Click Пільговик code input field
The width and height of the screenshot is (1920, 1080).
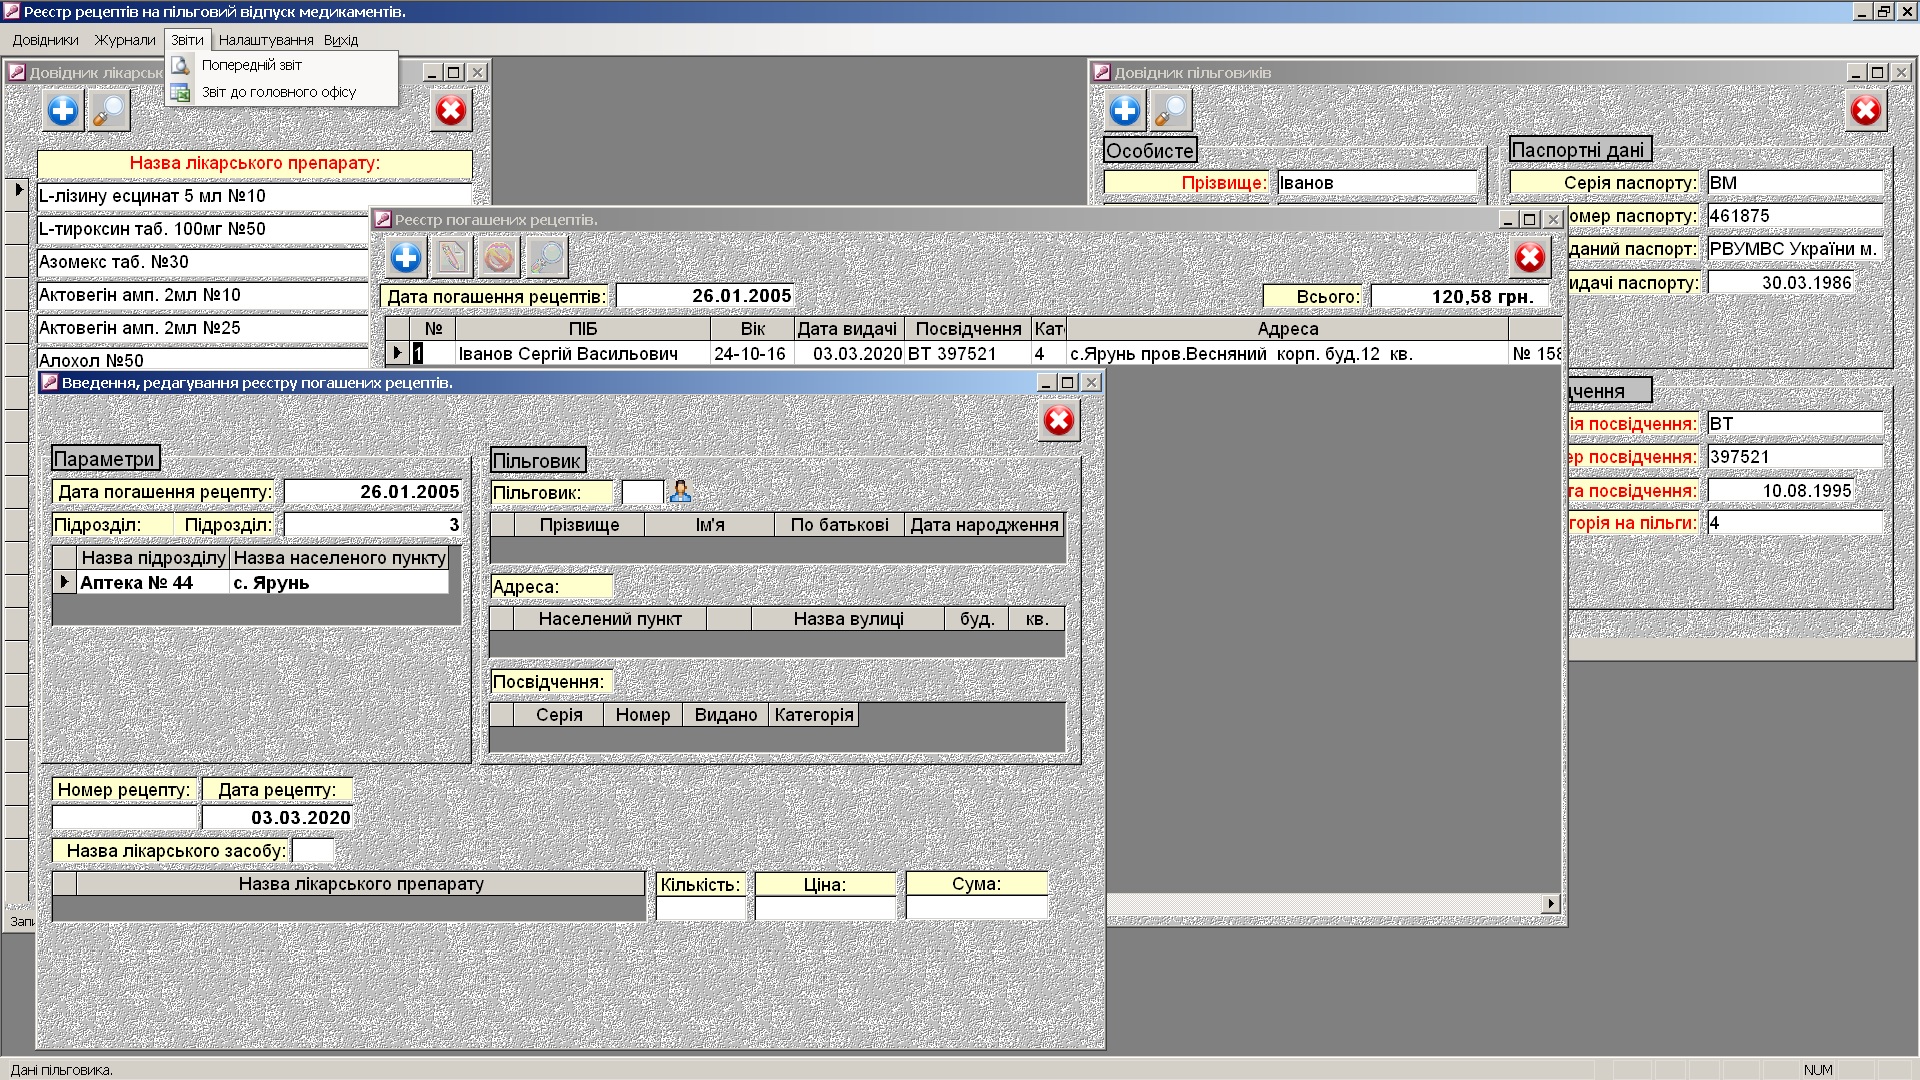[642, 492]
